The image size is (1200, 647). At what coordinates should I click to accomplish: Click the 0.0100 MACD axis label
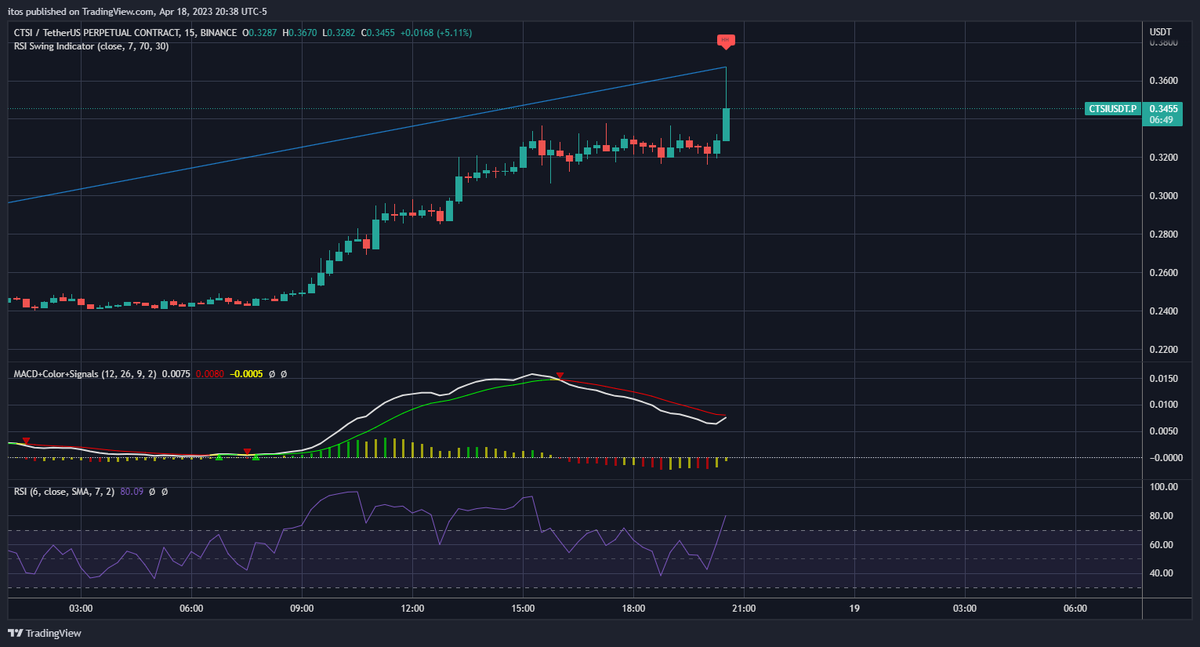1164,405
